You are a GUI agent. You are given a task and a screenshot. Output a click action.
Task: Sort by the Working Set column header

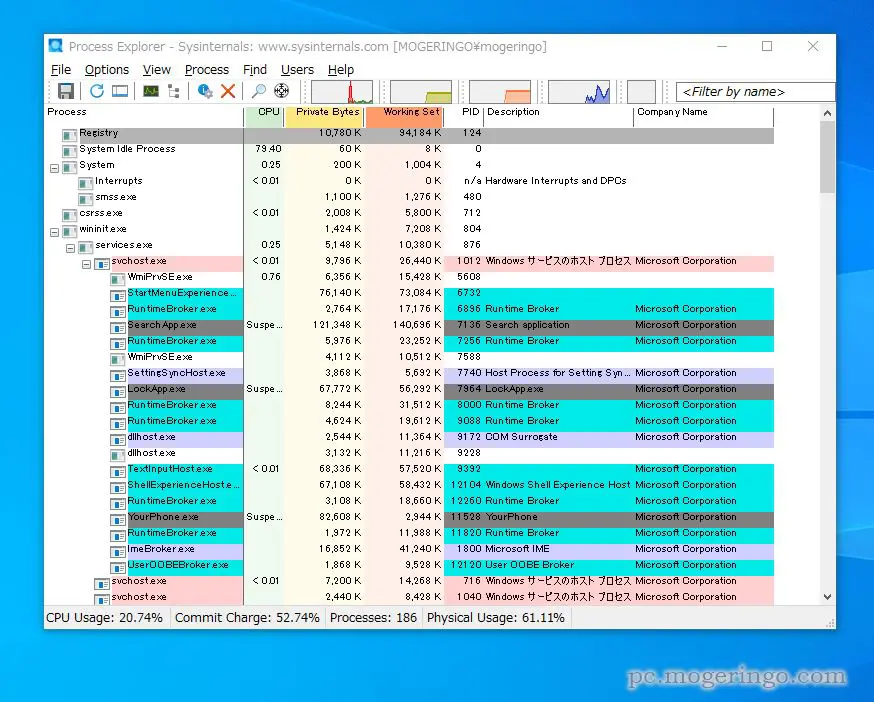coord(405,112)
